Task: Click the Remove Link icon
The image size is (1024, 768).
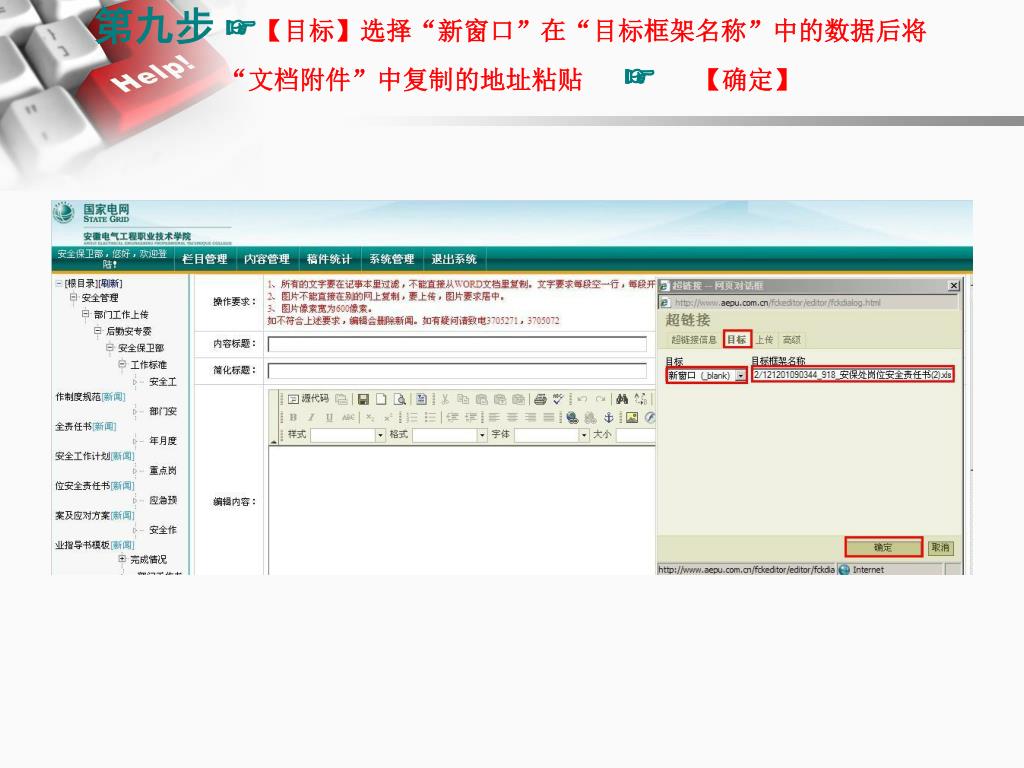Action: coord(590,417)
